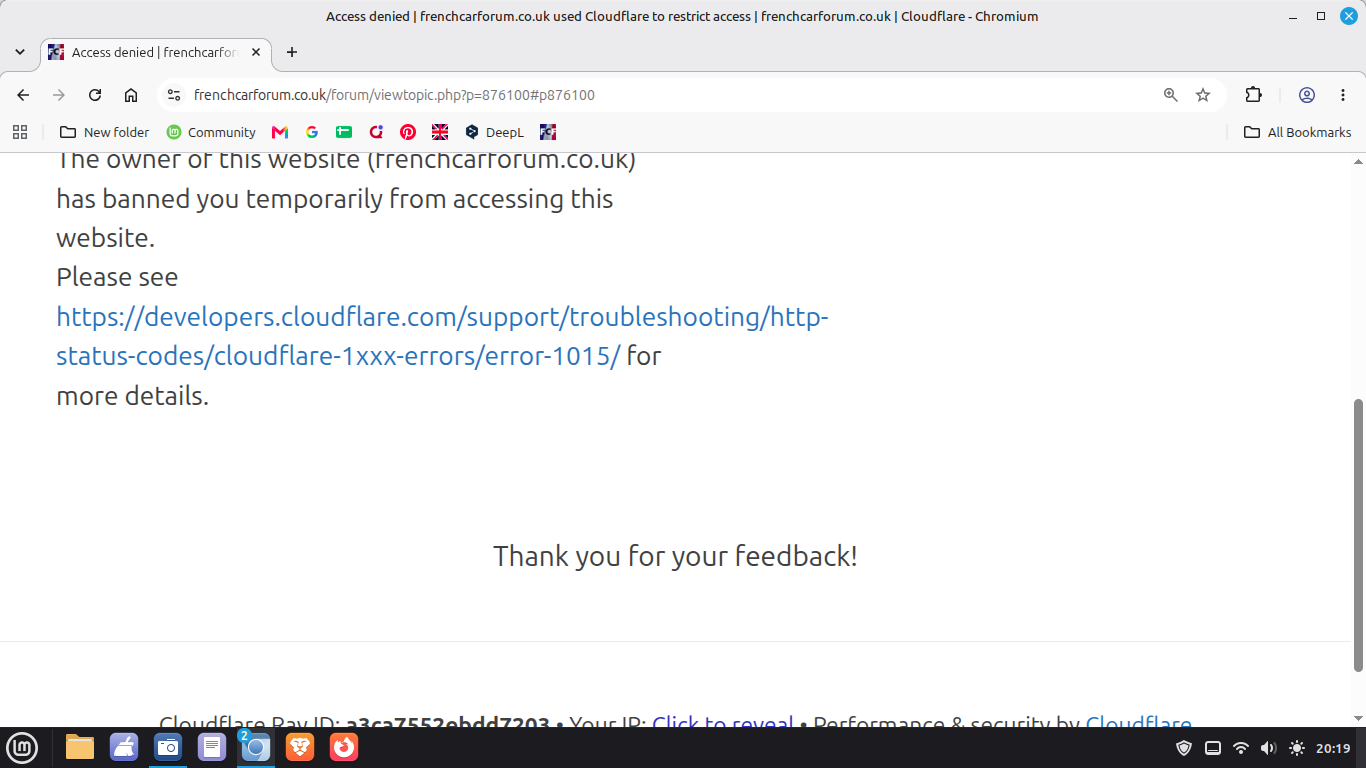Open the calendar from the 20:19 clock
This screenshot has height=768, width=1366.
click(1333, 748)
